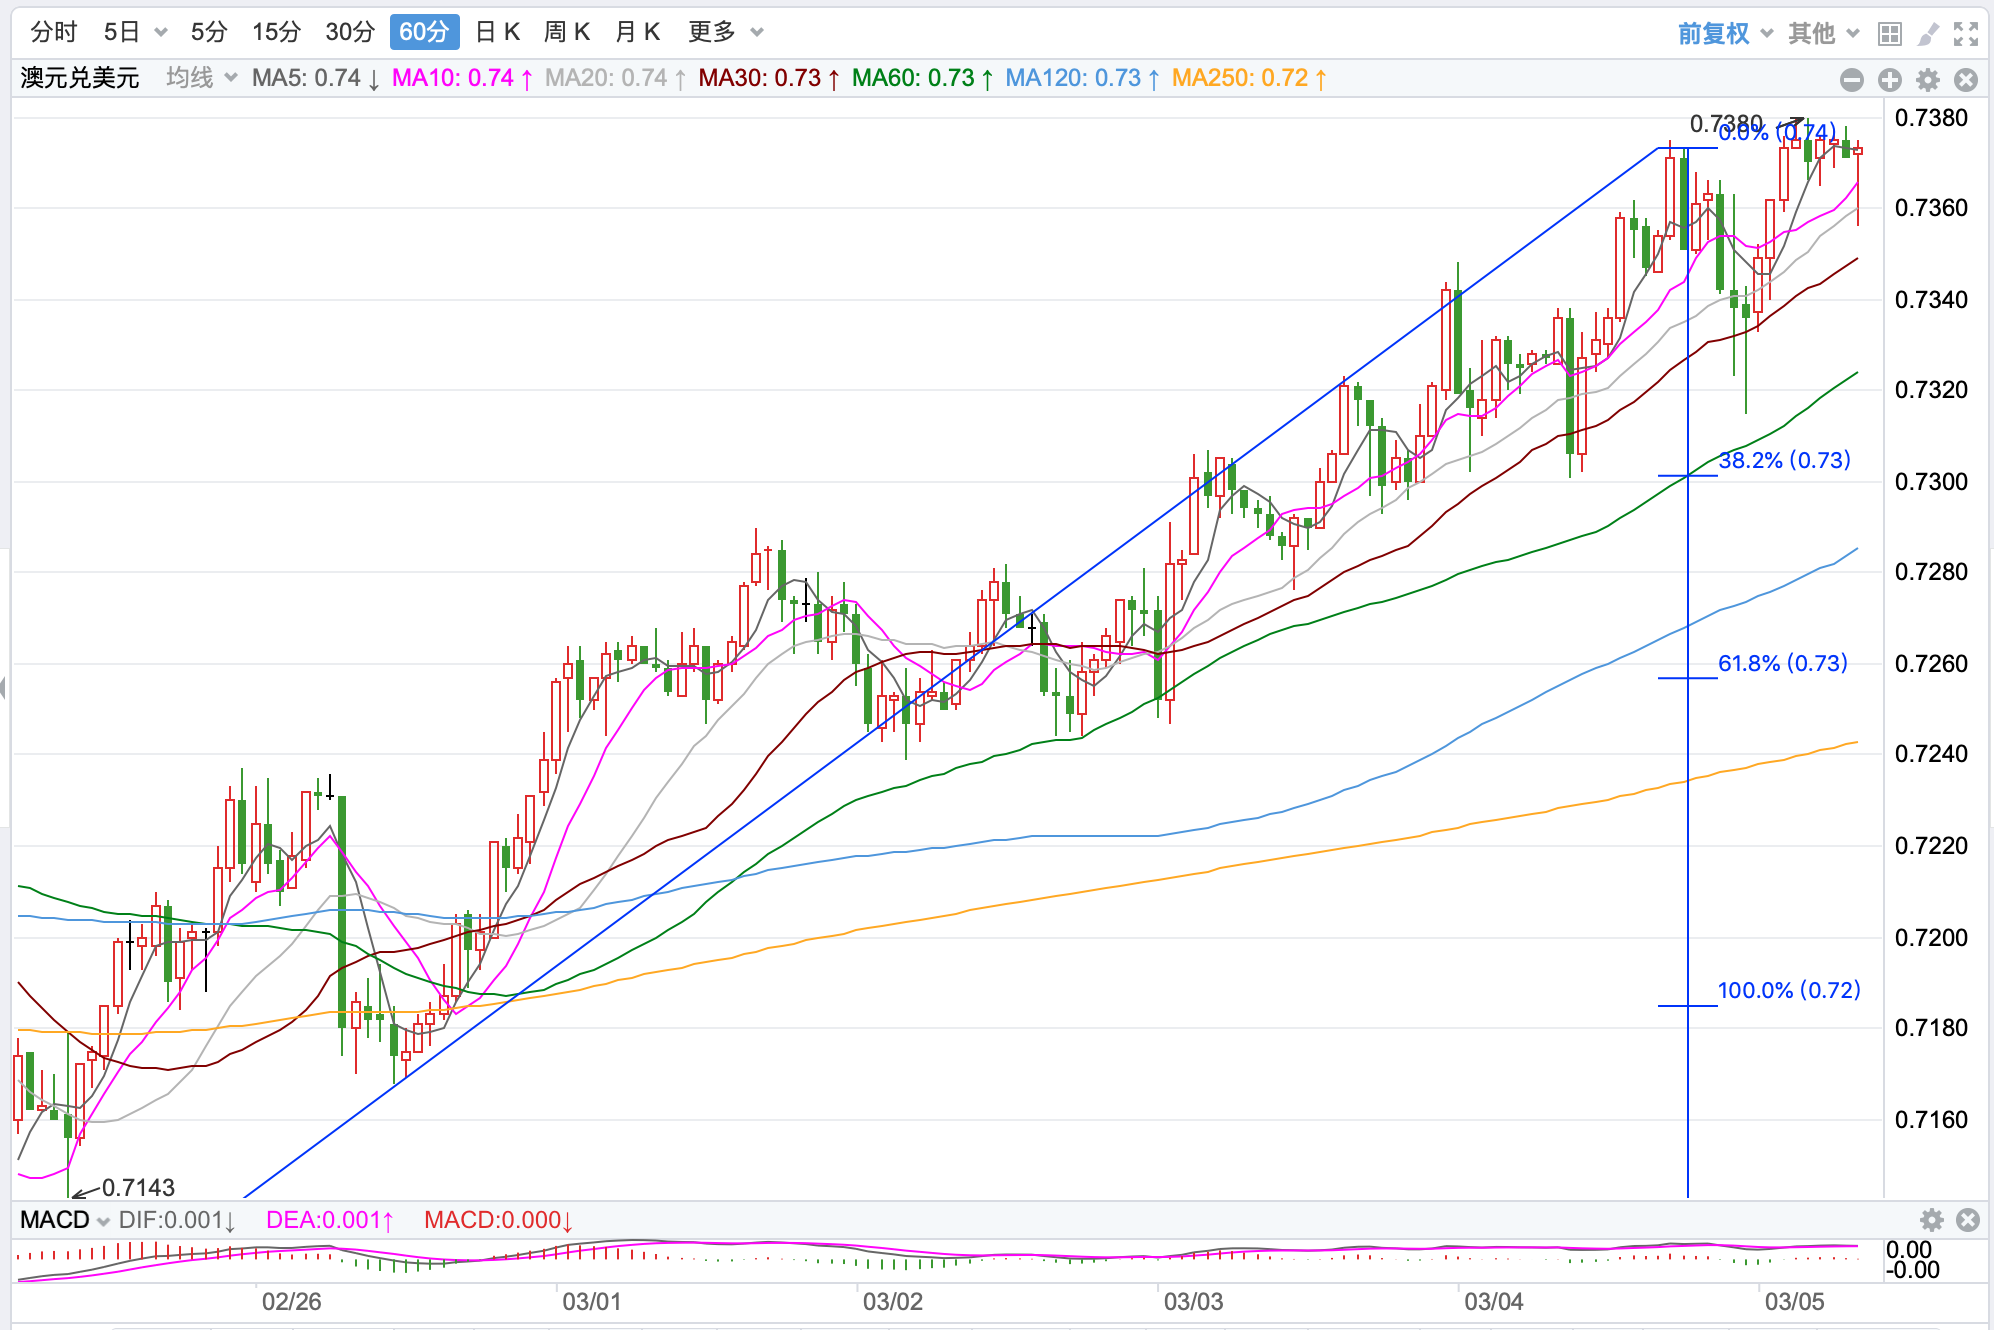Zoom out main chart with minus icon
The image size is (1994, 1330).
(x=1851, y=80)
